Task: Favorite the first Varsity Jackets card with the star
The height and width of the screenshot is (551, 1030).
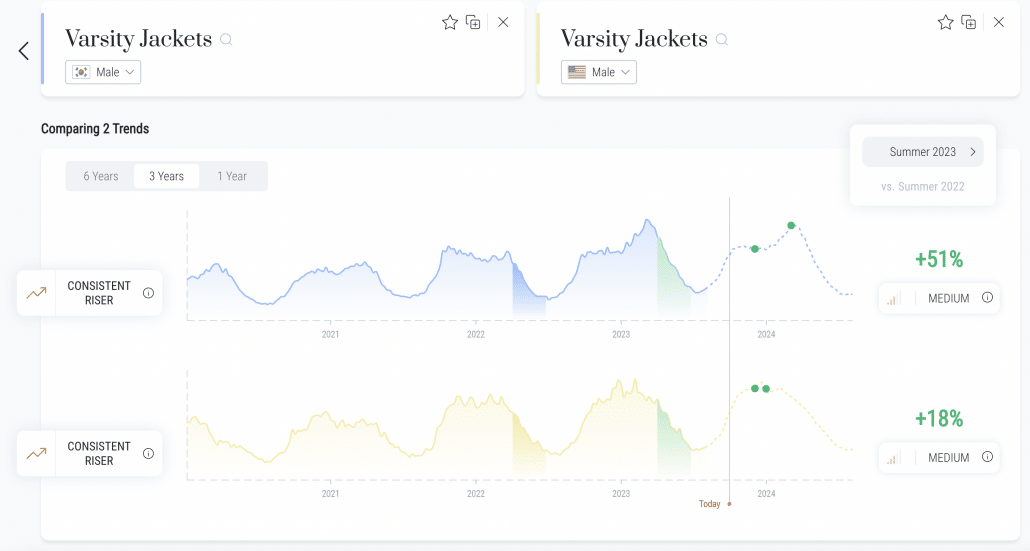Action: 450,22
